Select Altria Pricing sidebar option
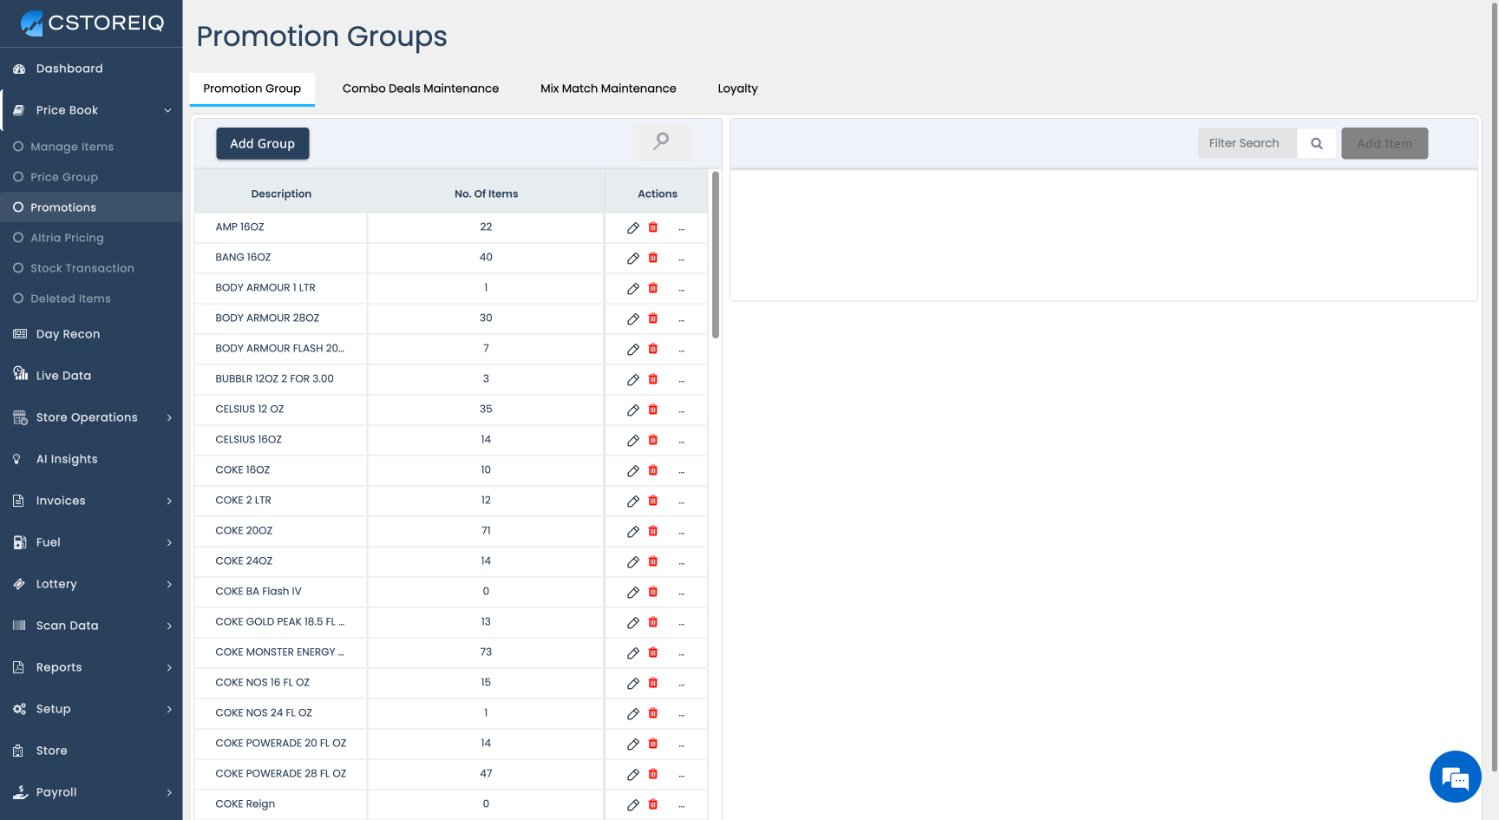Image resolution: width=1499 pixels, height=820 pixels. [x=66, y=238]
